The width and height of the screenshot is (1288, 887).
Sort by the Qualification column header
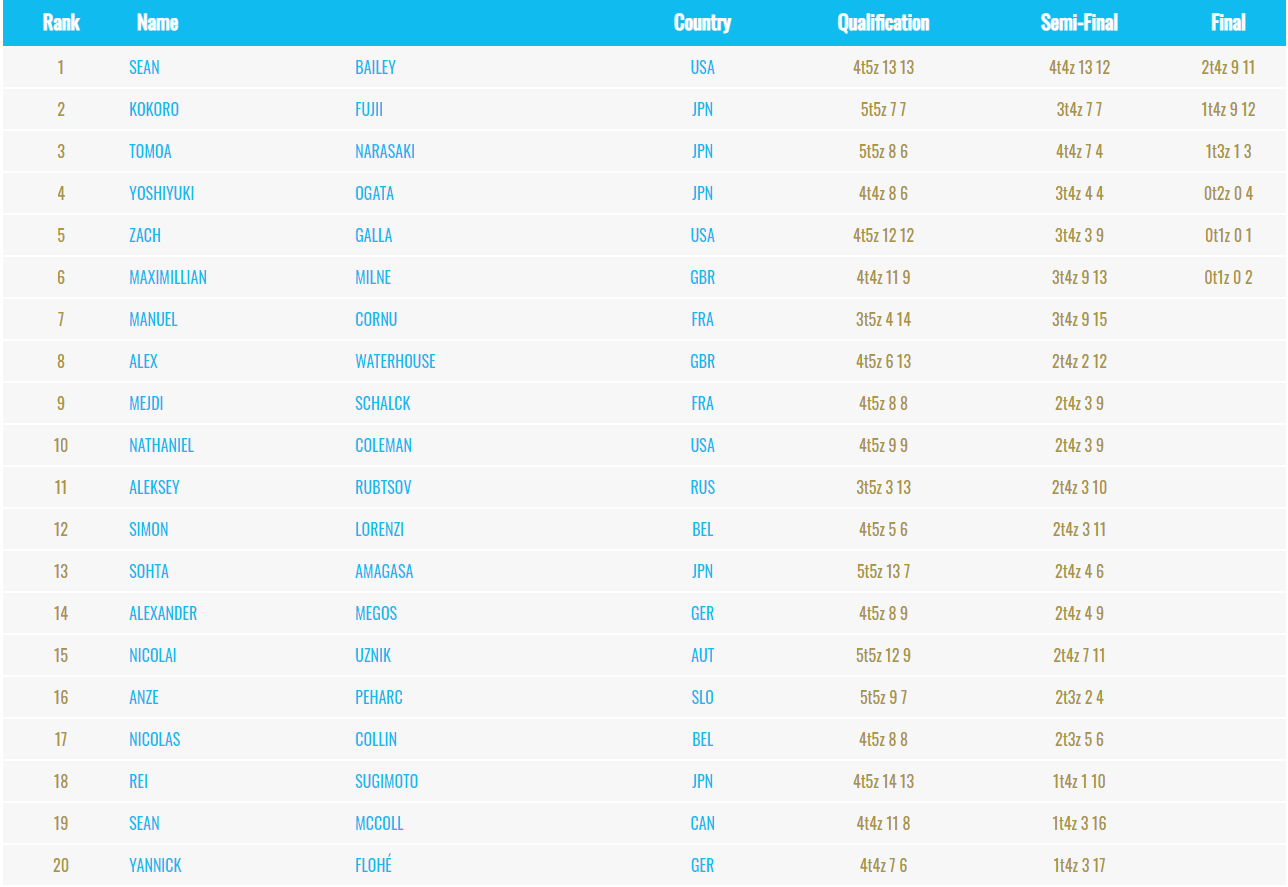883,22
